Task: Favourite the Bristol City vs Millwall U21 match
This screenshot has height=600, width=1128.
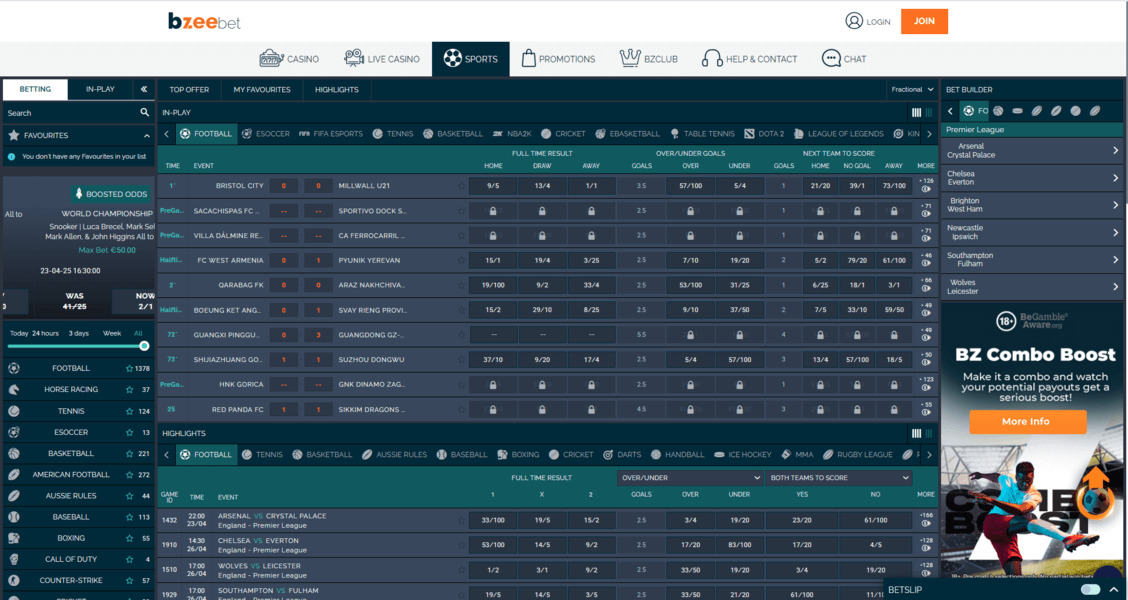Action: click(x=461, y=186)
